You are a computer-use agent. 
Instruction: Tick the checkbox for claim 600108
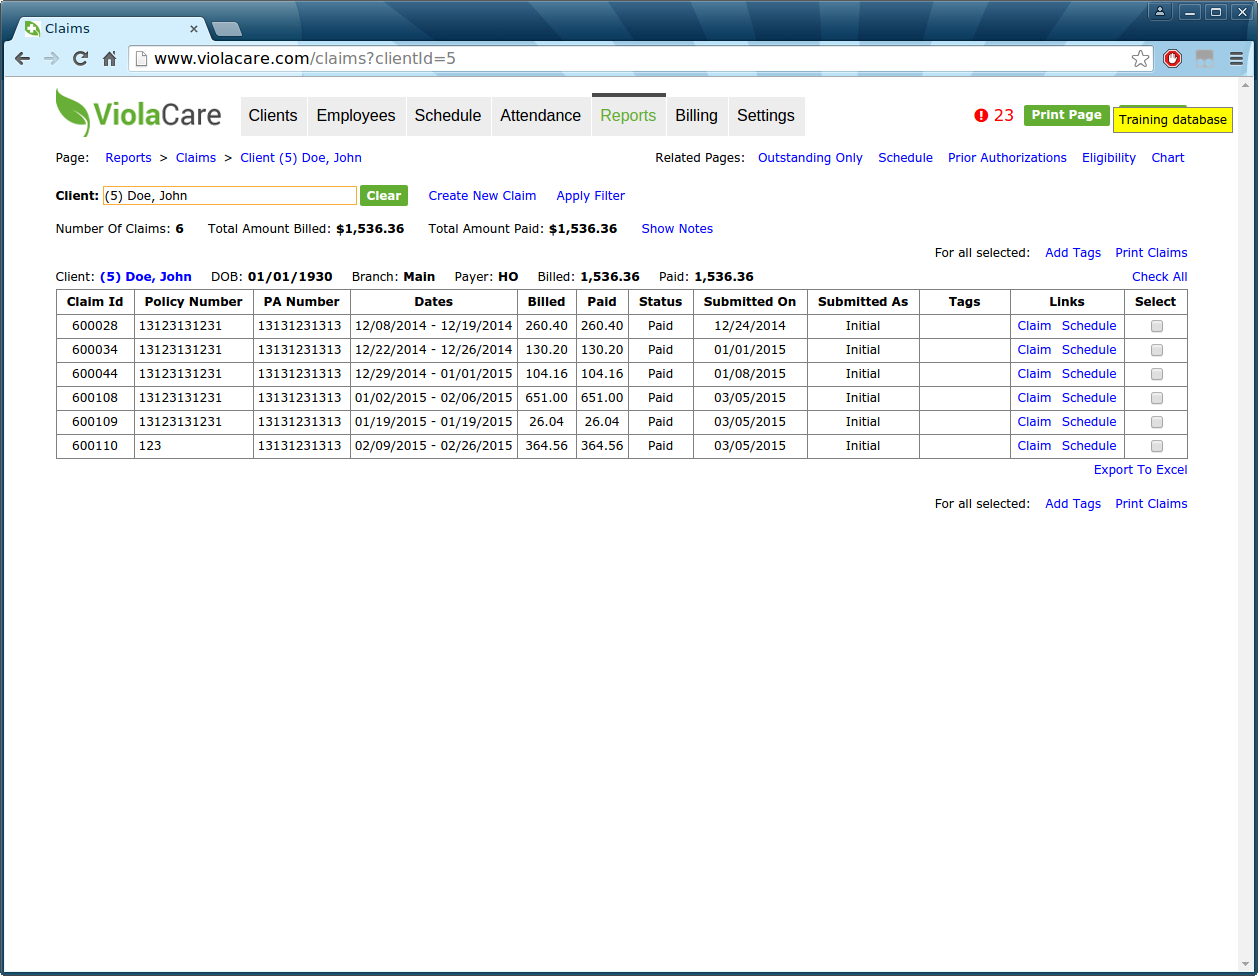pos(1157,398)
